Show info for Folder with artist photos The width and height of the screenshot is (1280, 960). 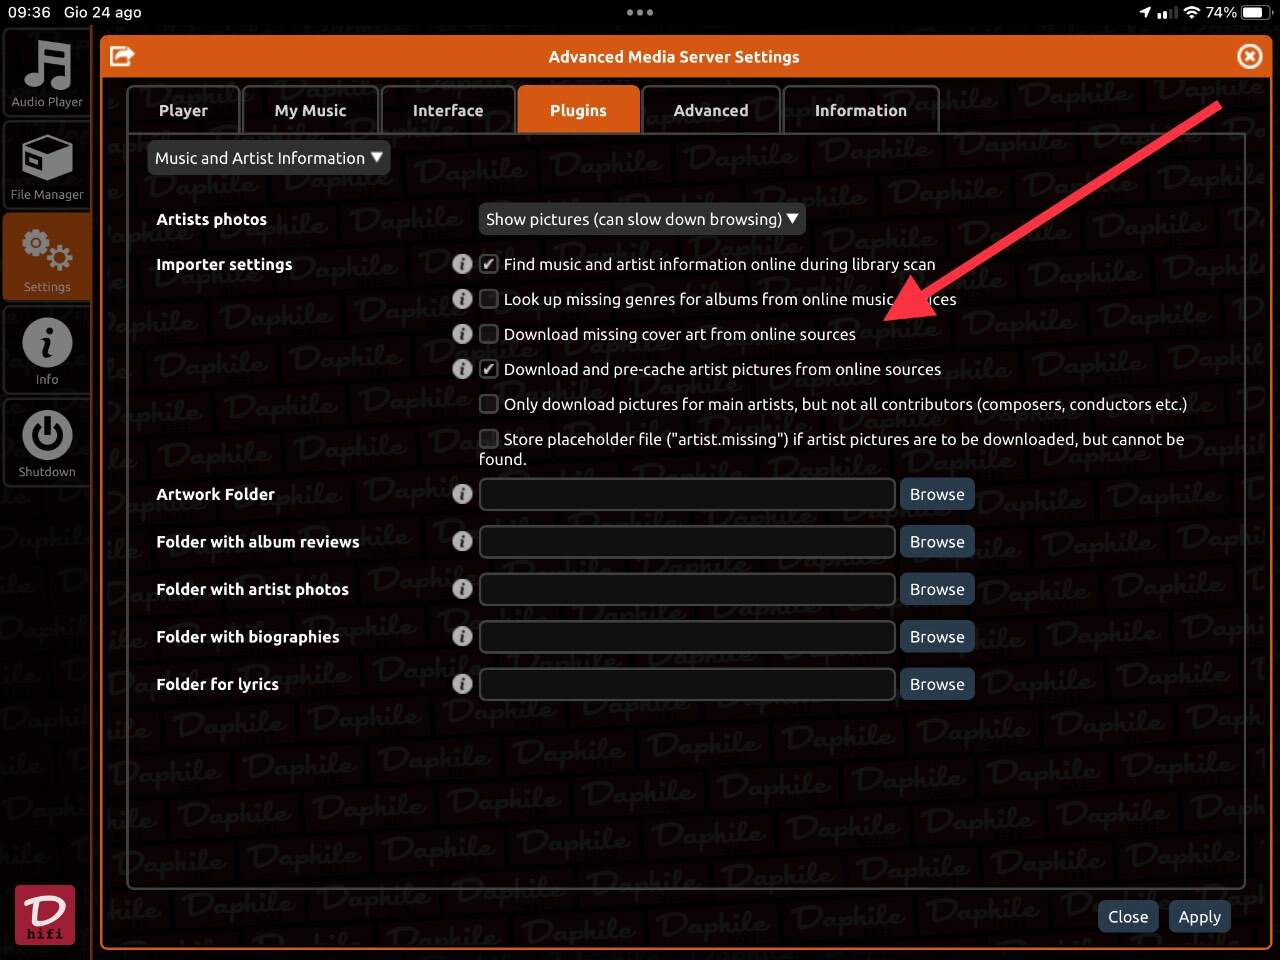click(462, 589)
